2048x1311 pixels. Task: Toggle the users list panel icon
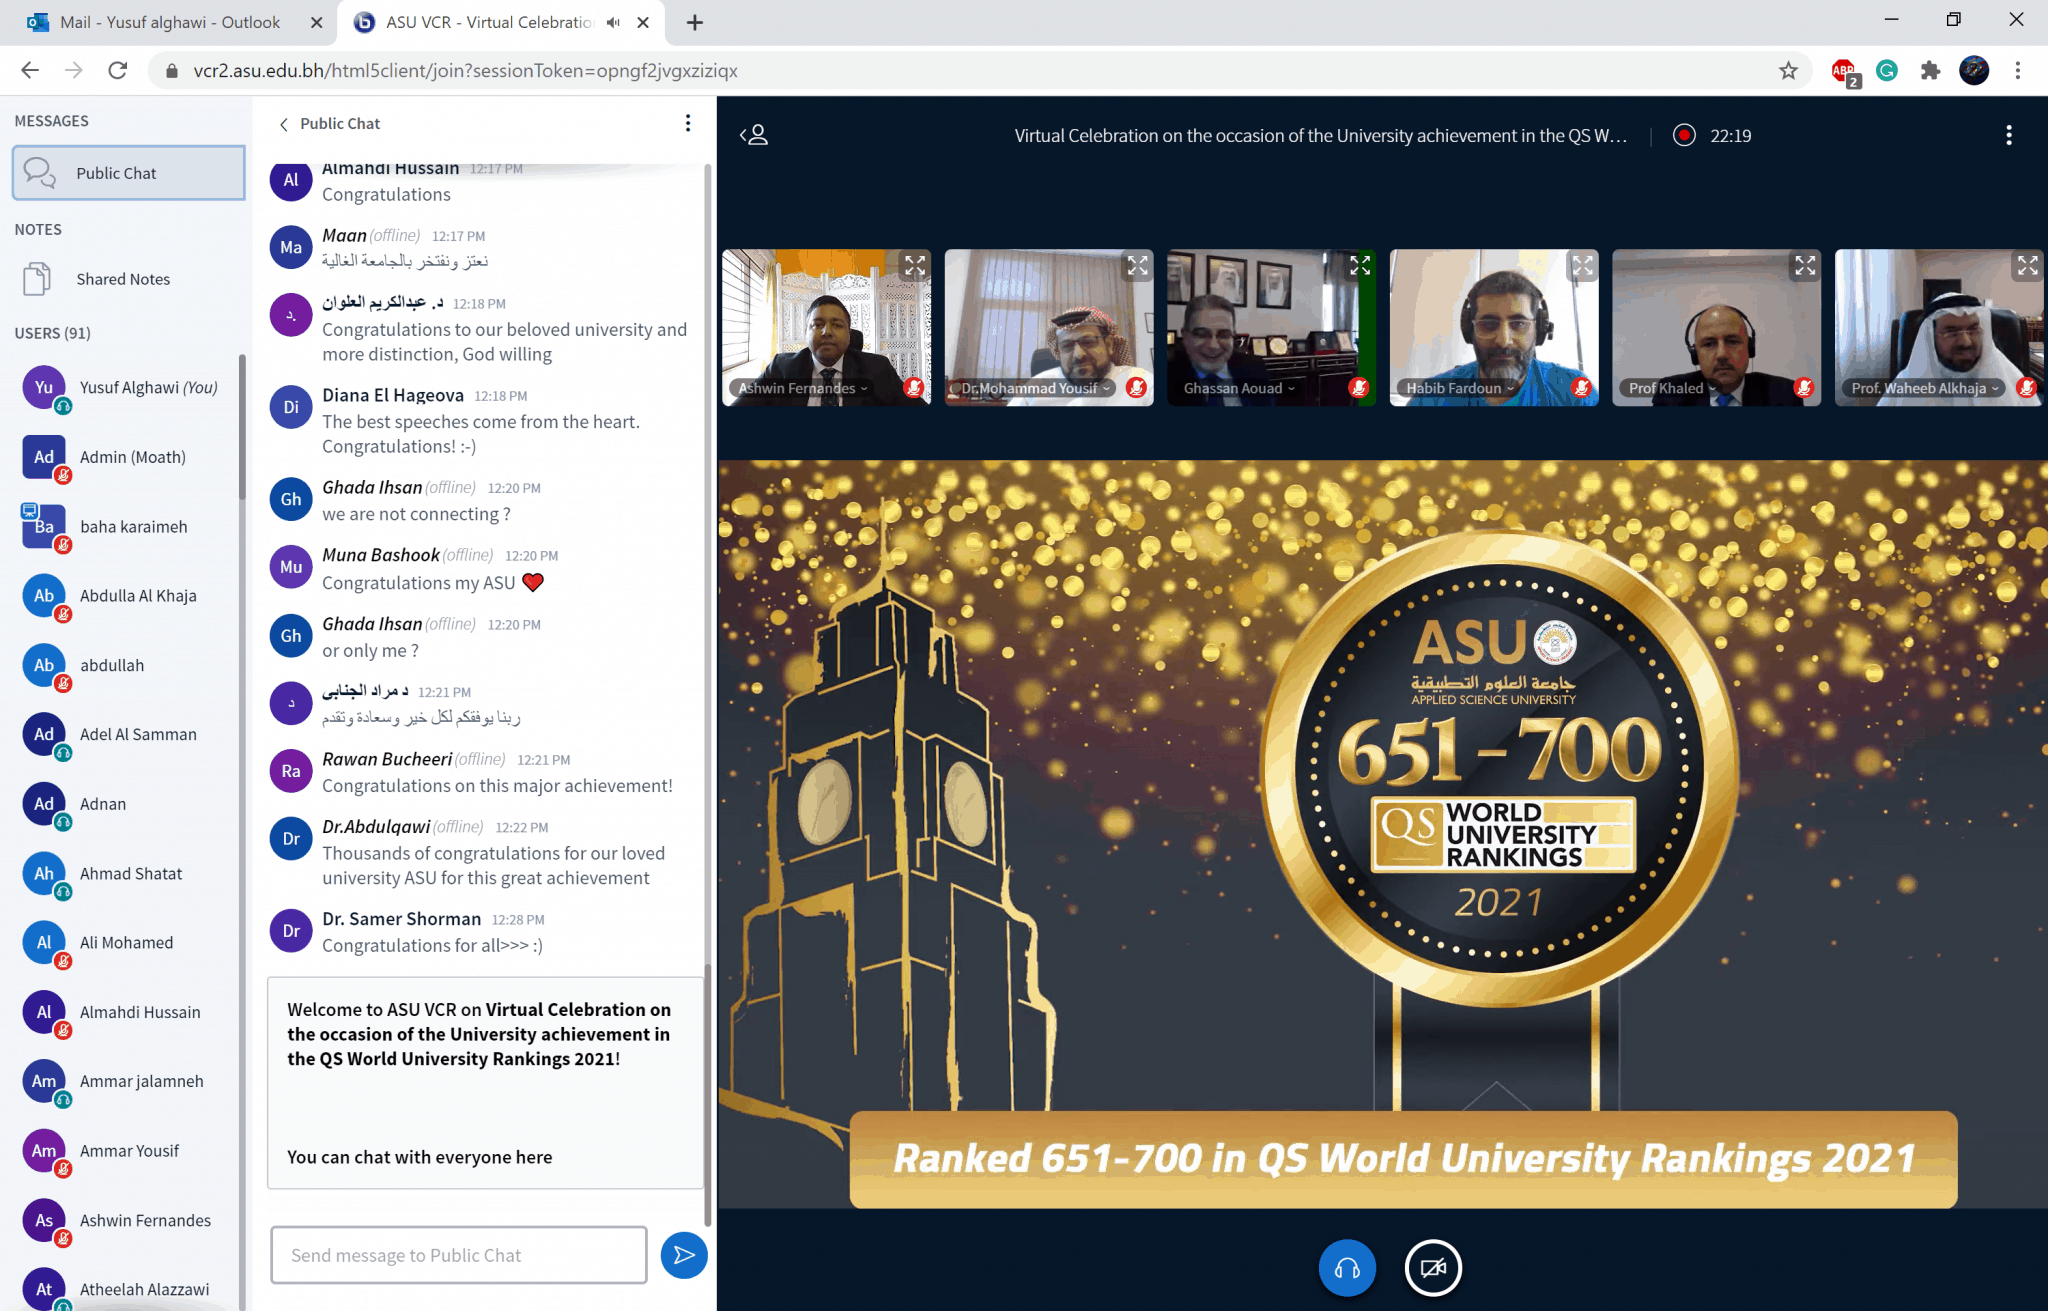point(754,135)
